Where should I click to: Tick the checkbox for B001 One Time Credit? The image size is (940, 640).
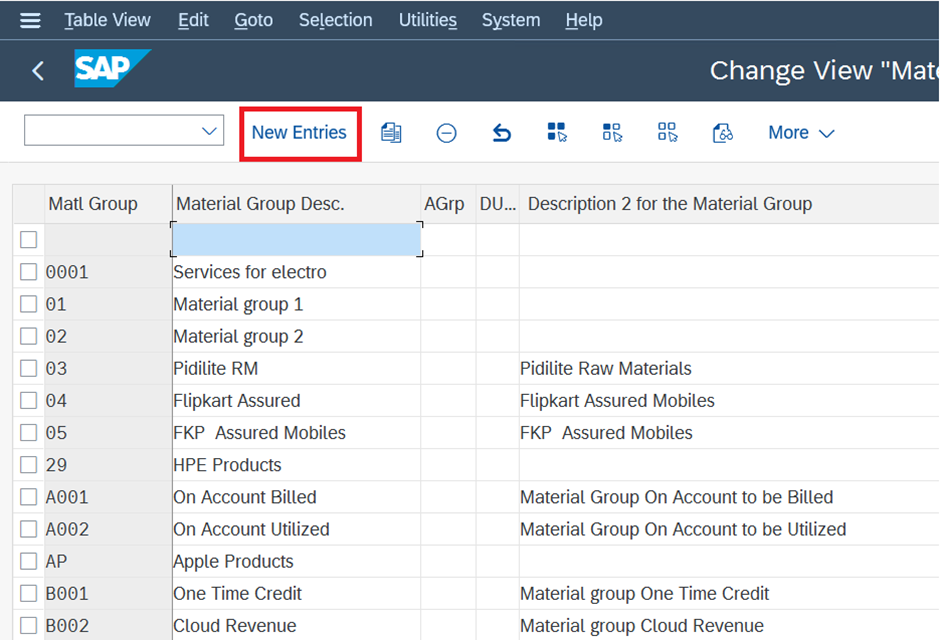(29, 593)
